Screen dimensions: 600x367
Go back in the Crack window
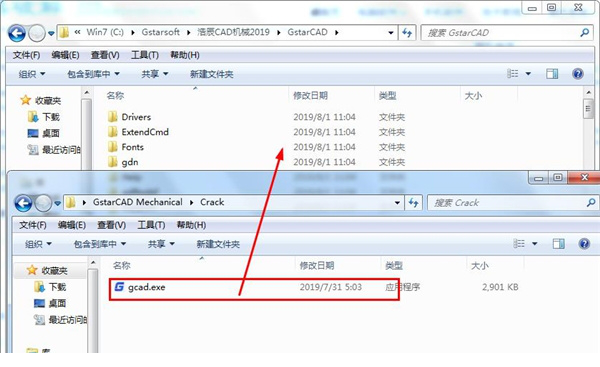coord(23,203)
